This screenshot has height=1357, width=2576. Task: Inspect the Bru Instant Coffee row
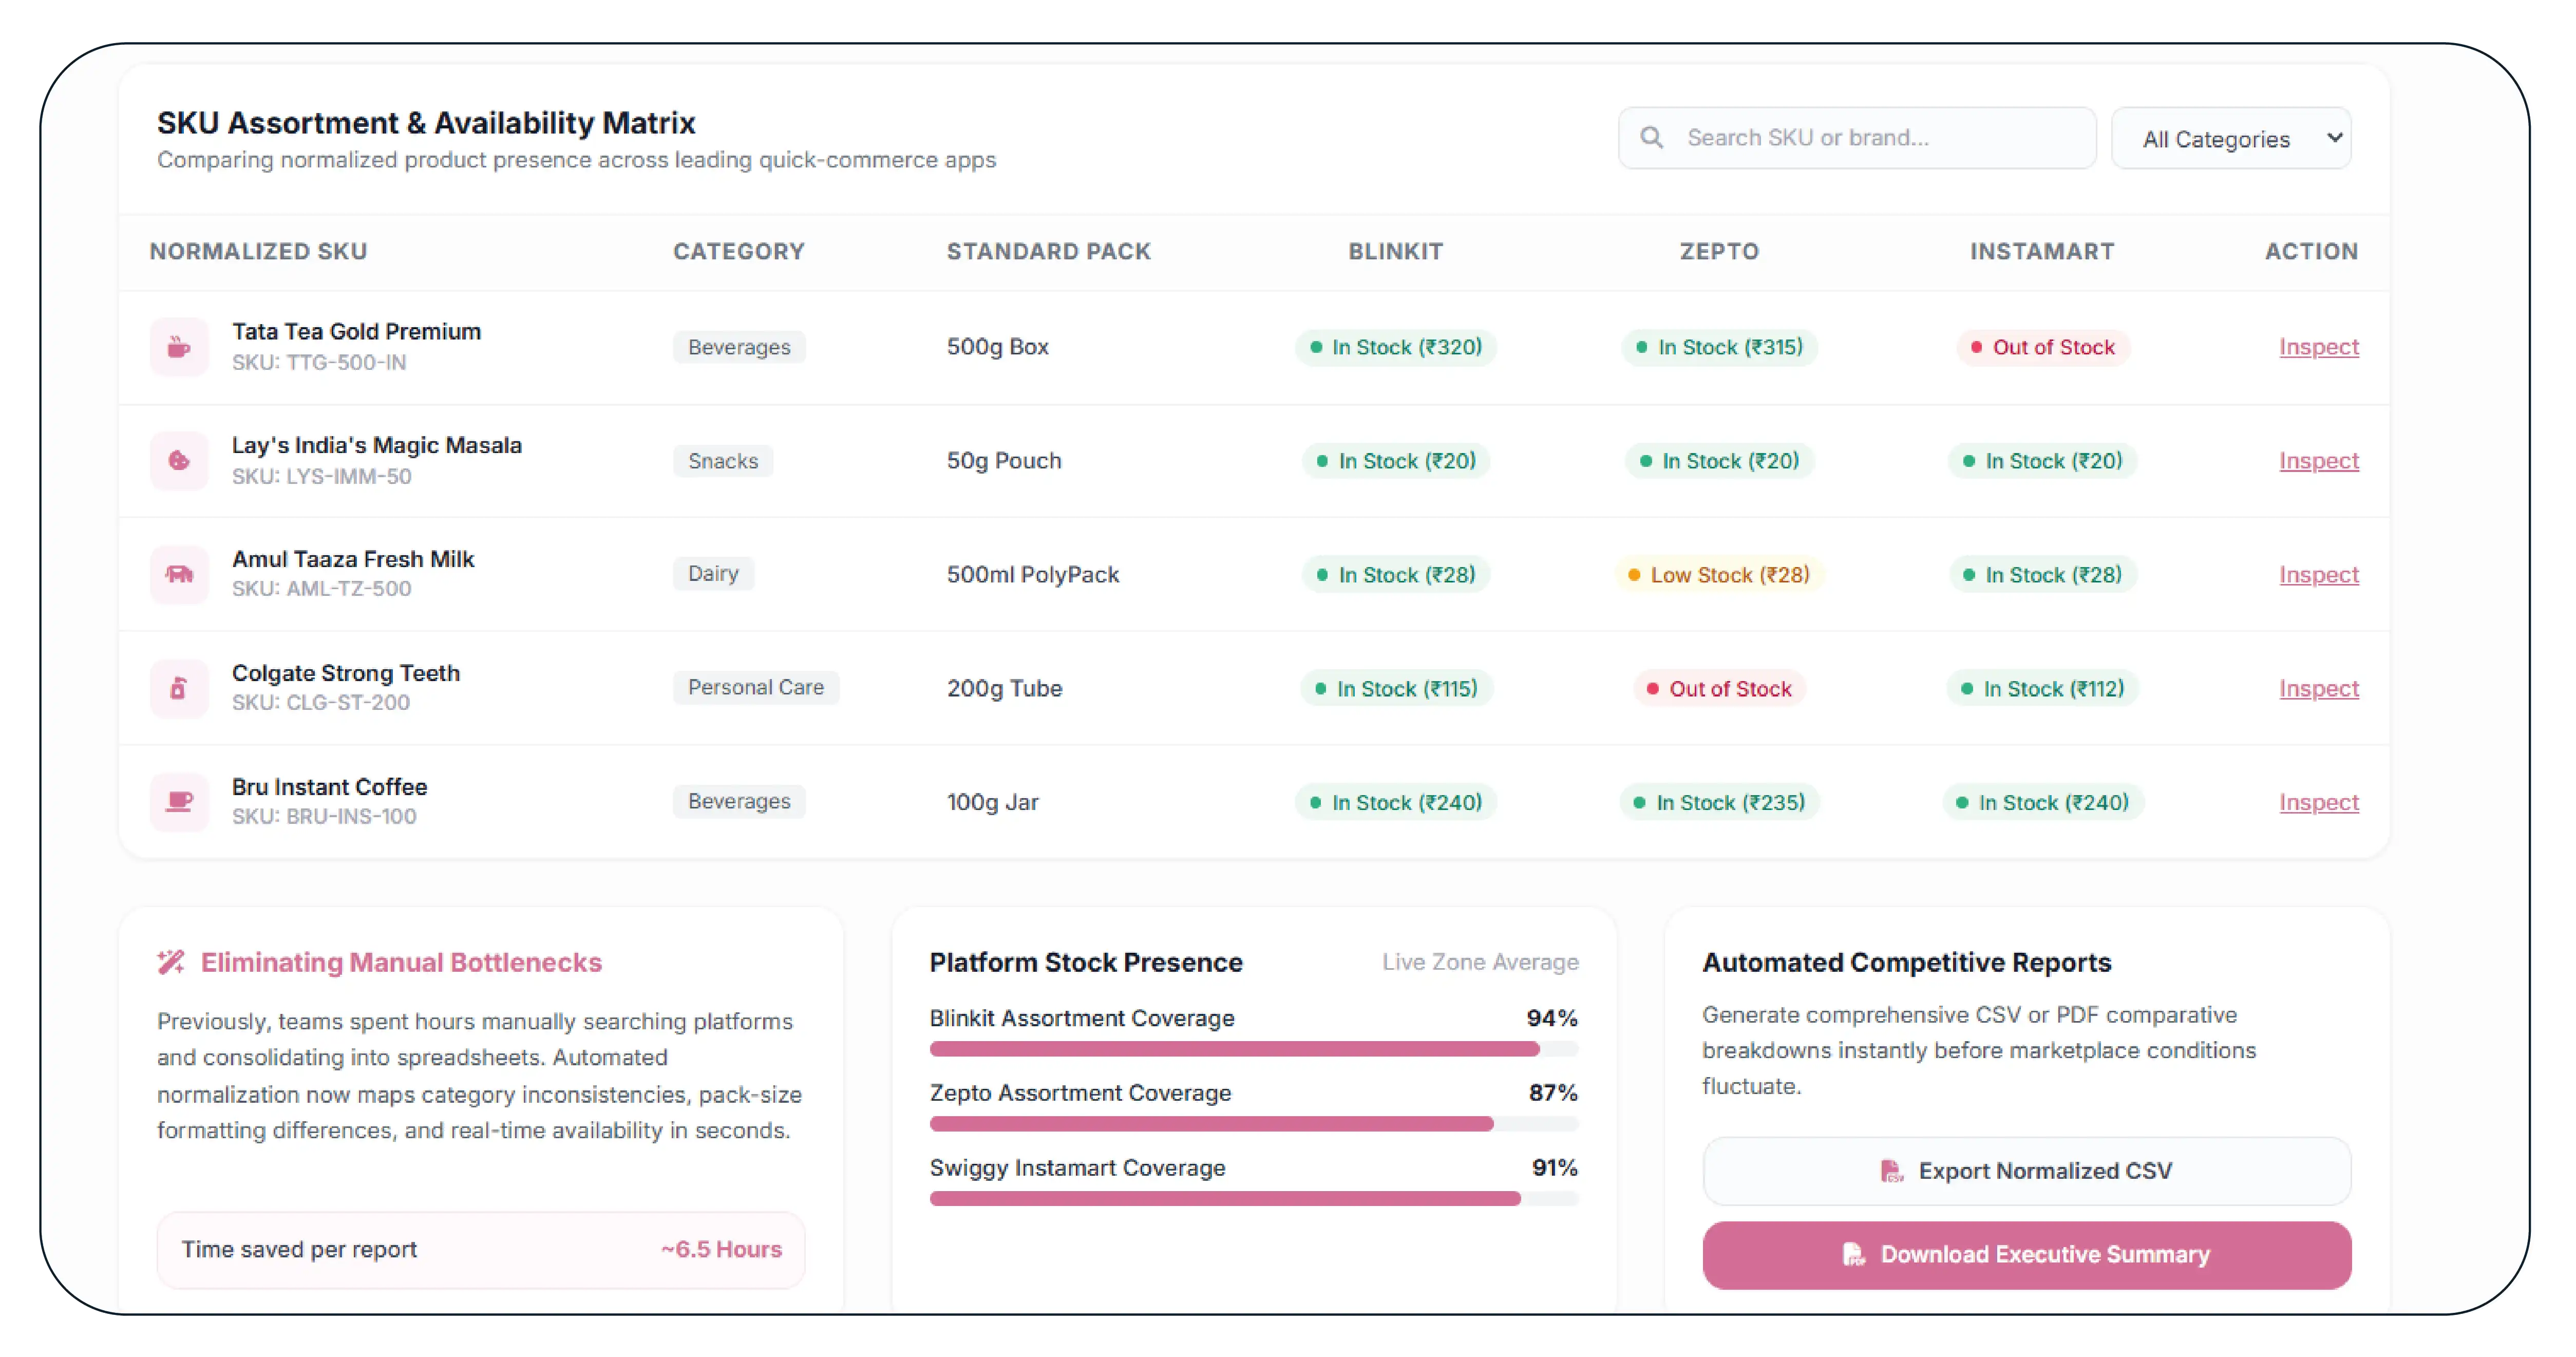pyautogui.click(x=2319, y=803)
